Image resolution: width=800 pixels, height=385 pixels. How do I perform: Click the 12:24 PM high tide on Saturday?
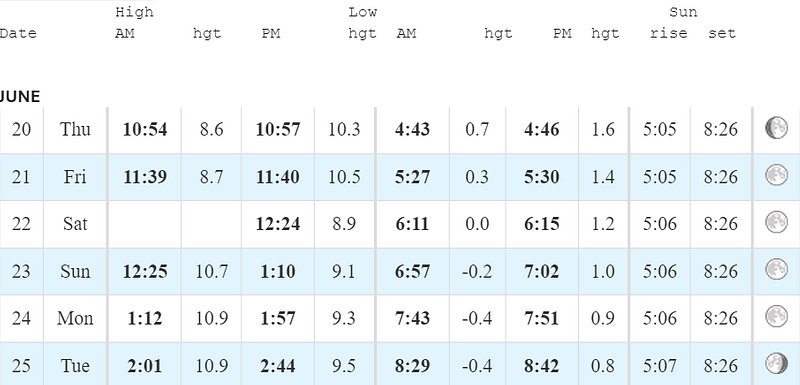[x=278, y=224]
